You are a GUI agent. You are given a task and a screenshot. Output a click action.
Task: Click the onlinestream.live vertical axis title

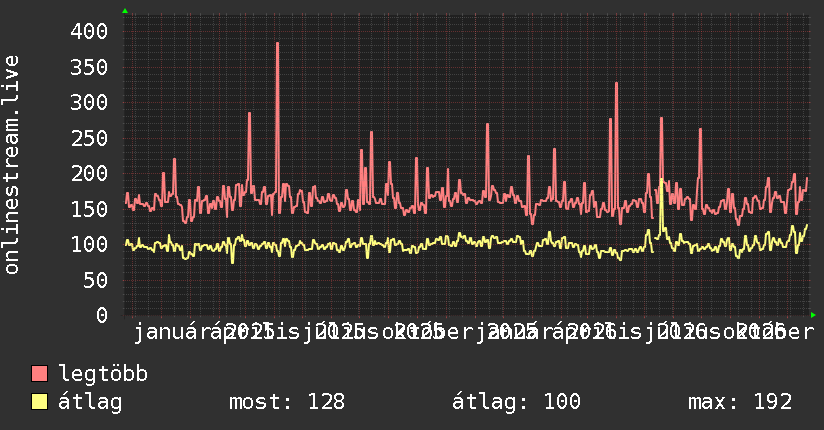12,165
